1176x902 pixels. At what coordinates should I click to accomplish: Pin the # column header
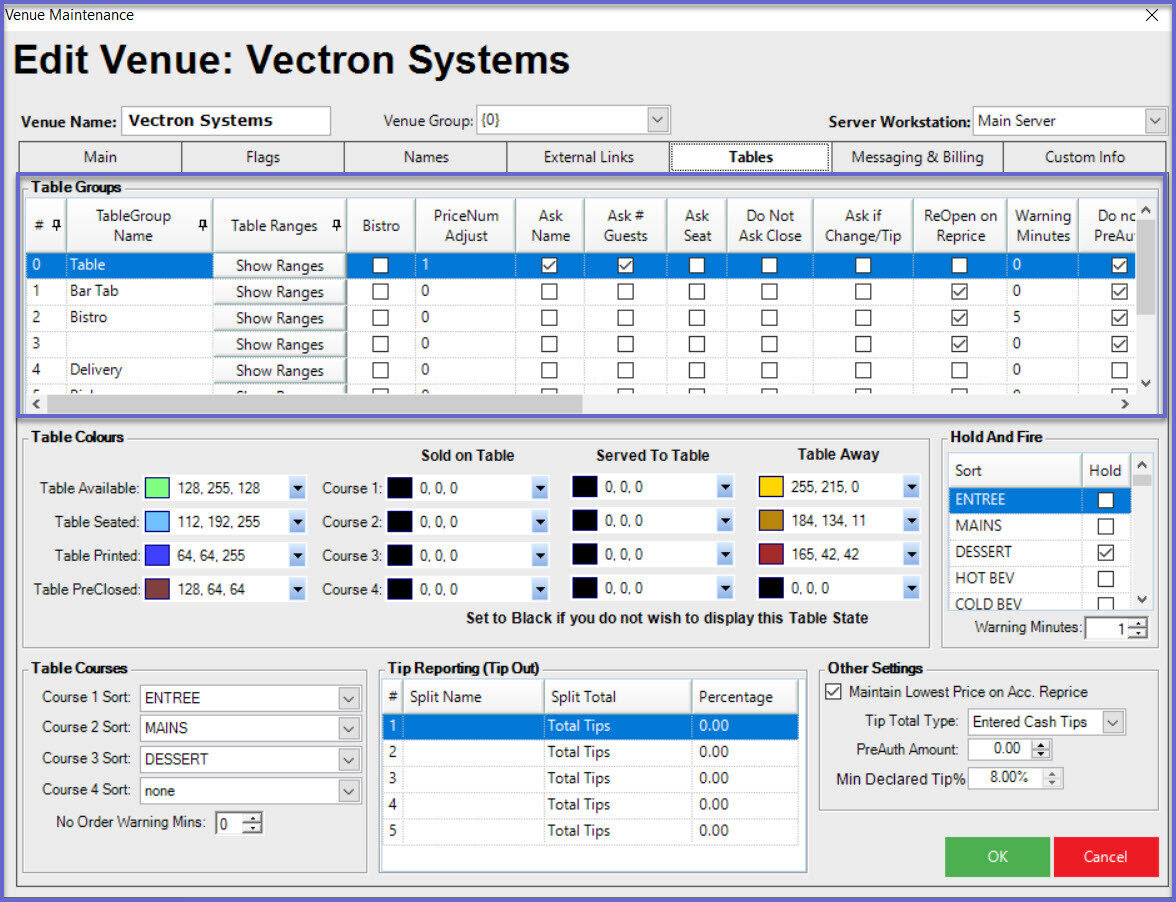point(56,226)
